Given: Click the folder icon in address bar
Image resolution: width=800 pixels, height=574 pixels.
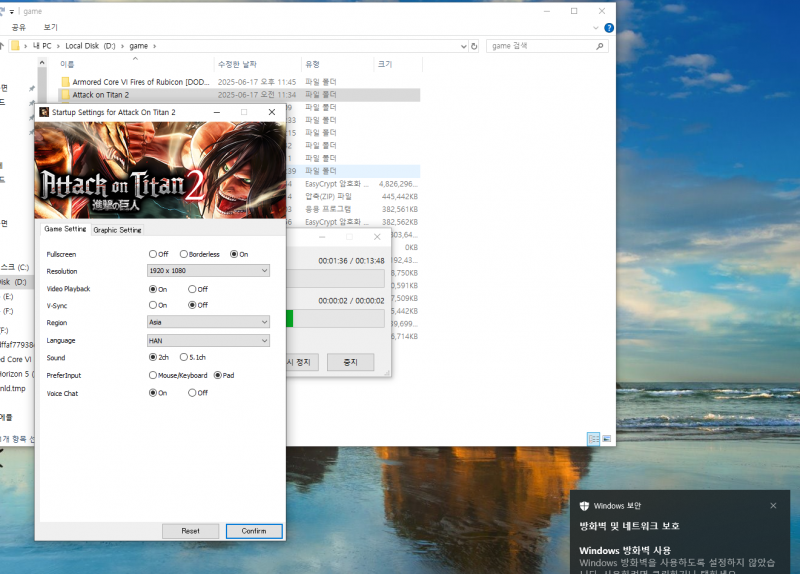Looking at the screenshot, I should coord(15,46).
